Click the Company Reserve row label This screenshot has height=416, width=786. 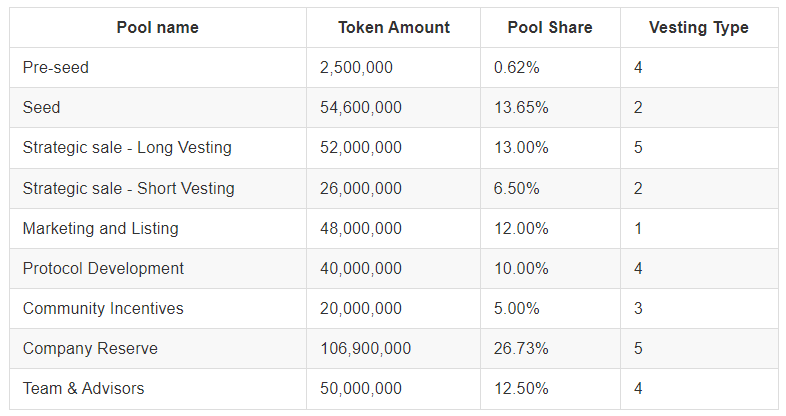pyautogui.click(x=90, y=348)
